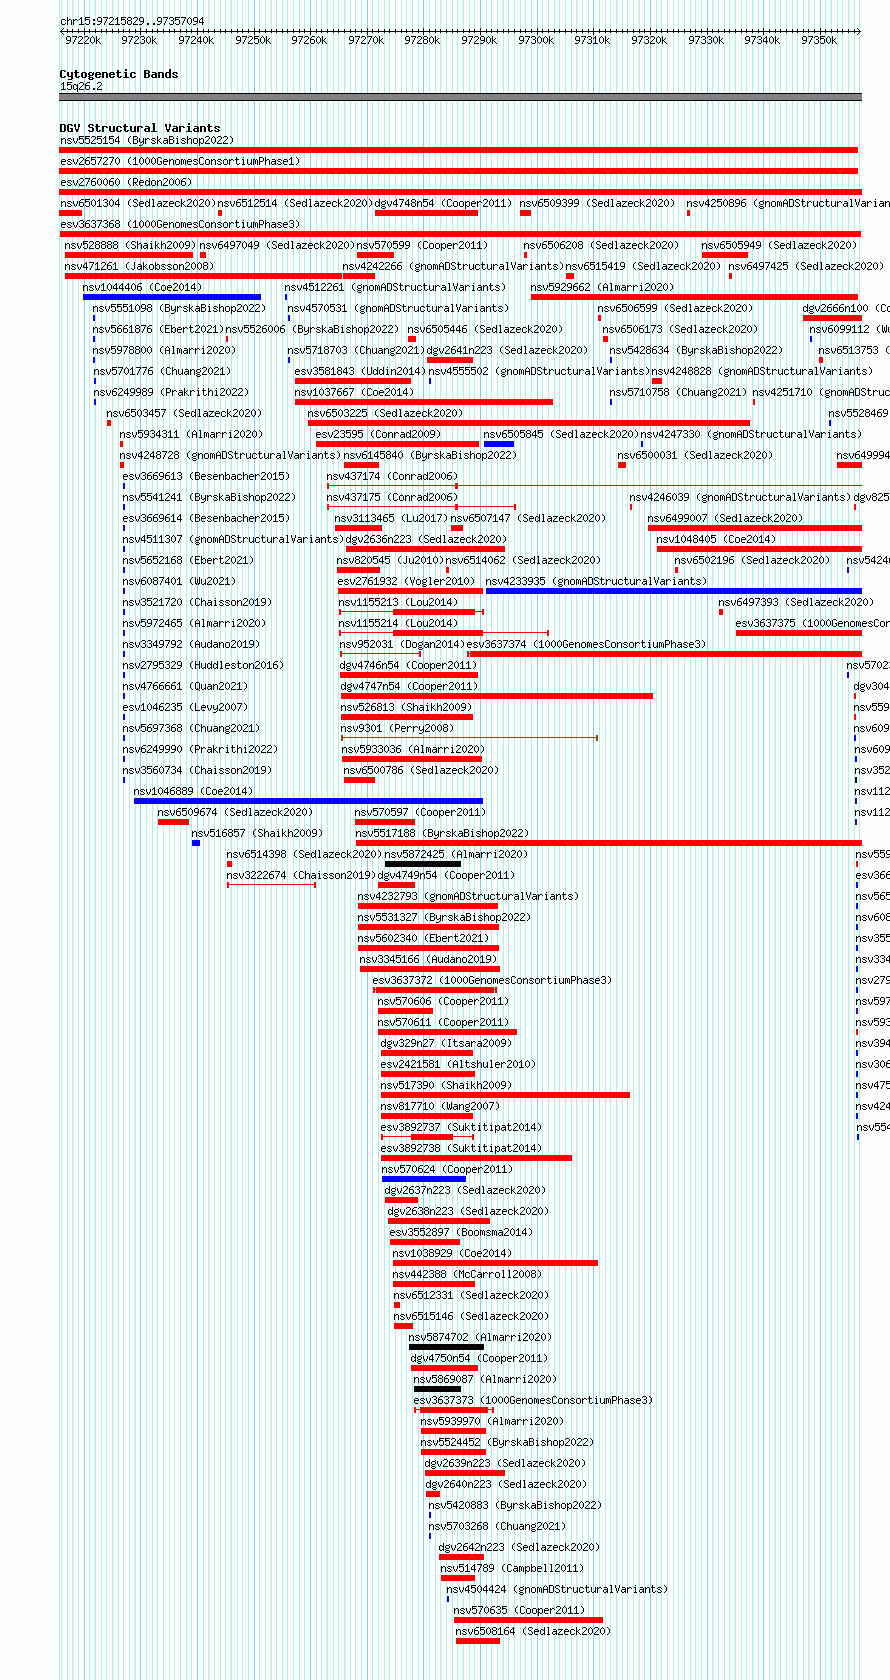
Task: Click the esv3637372 (1000GenomesConsortiumPhase3) label
Action: [492, 980]
